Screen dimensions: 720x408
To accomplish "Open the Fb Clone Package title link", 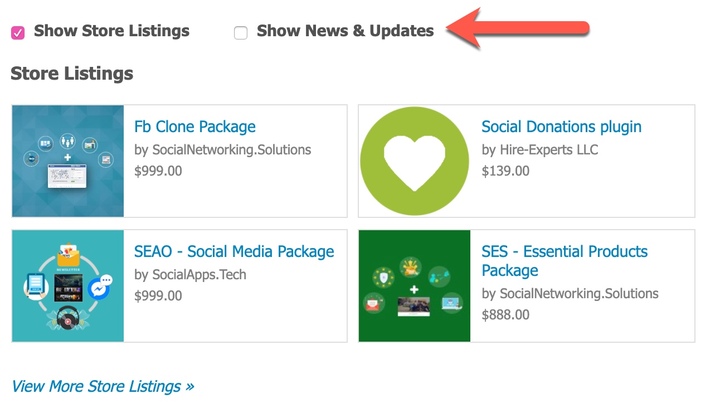I will (x=195, y=127).
